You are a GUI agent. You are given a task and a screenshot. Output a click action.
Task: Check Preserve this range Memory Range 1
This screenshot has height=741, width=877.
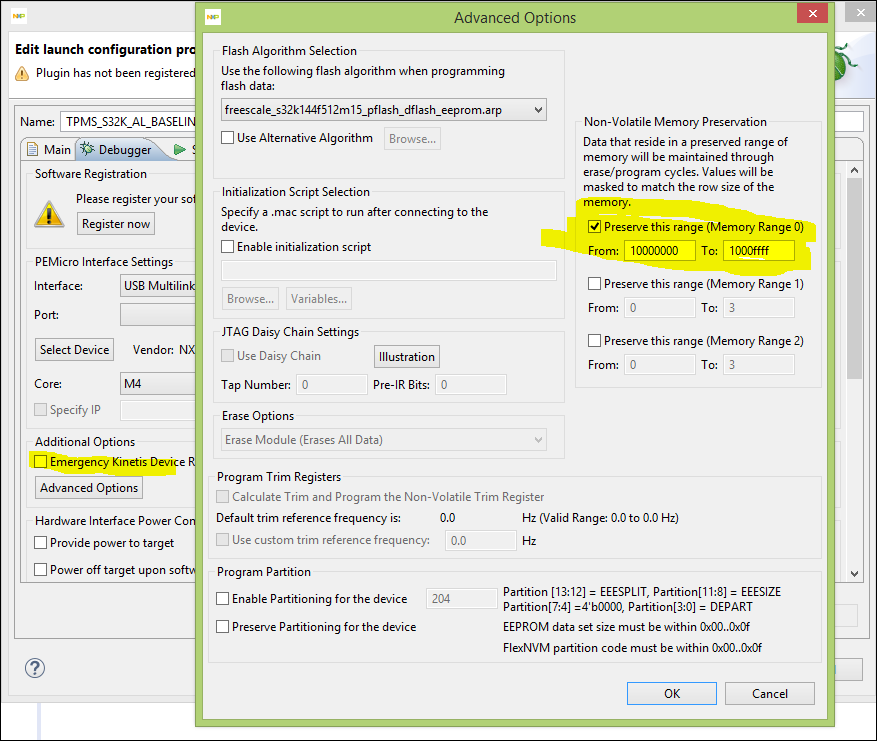pyautogui.click(x=595, y=284)
